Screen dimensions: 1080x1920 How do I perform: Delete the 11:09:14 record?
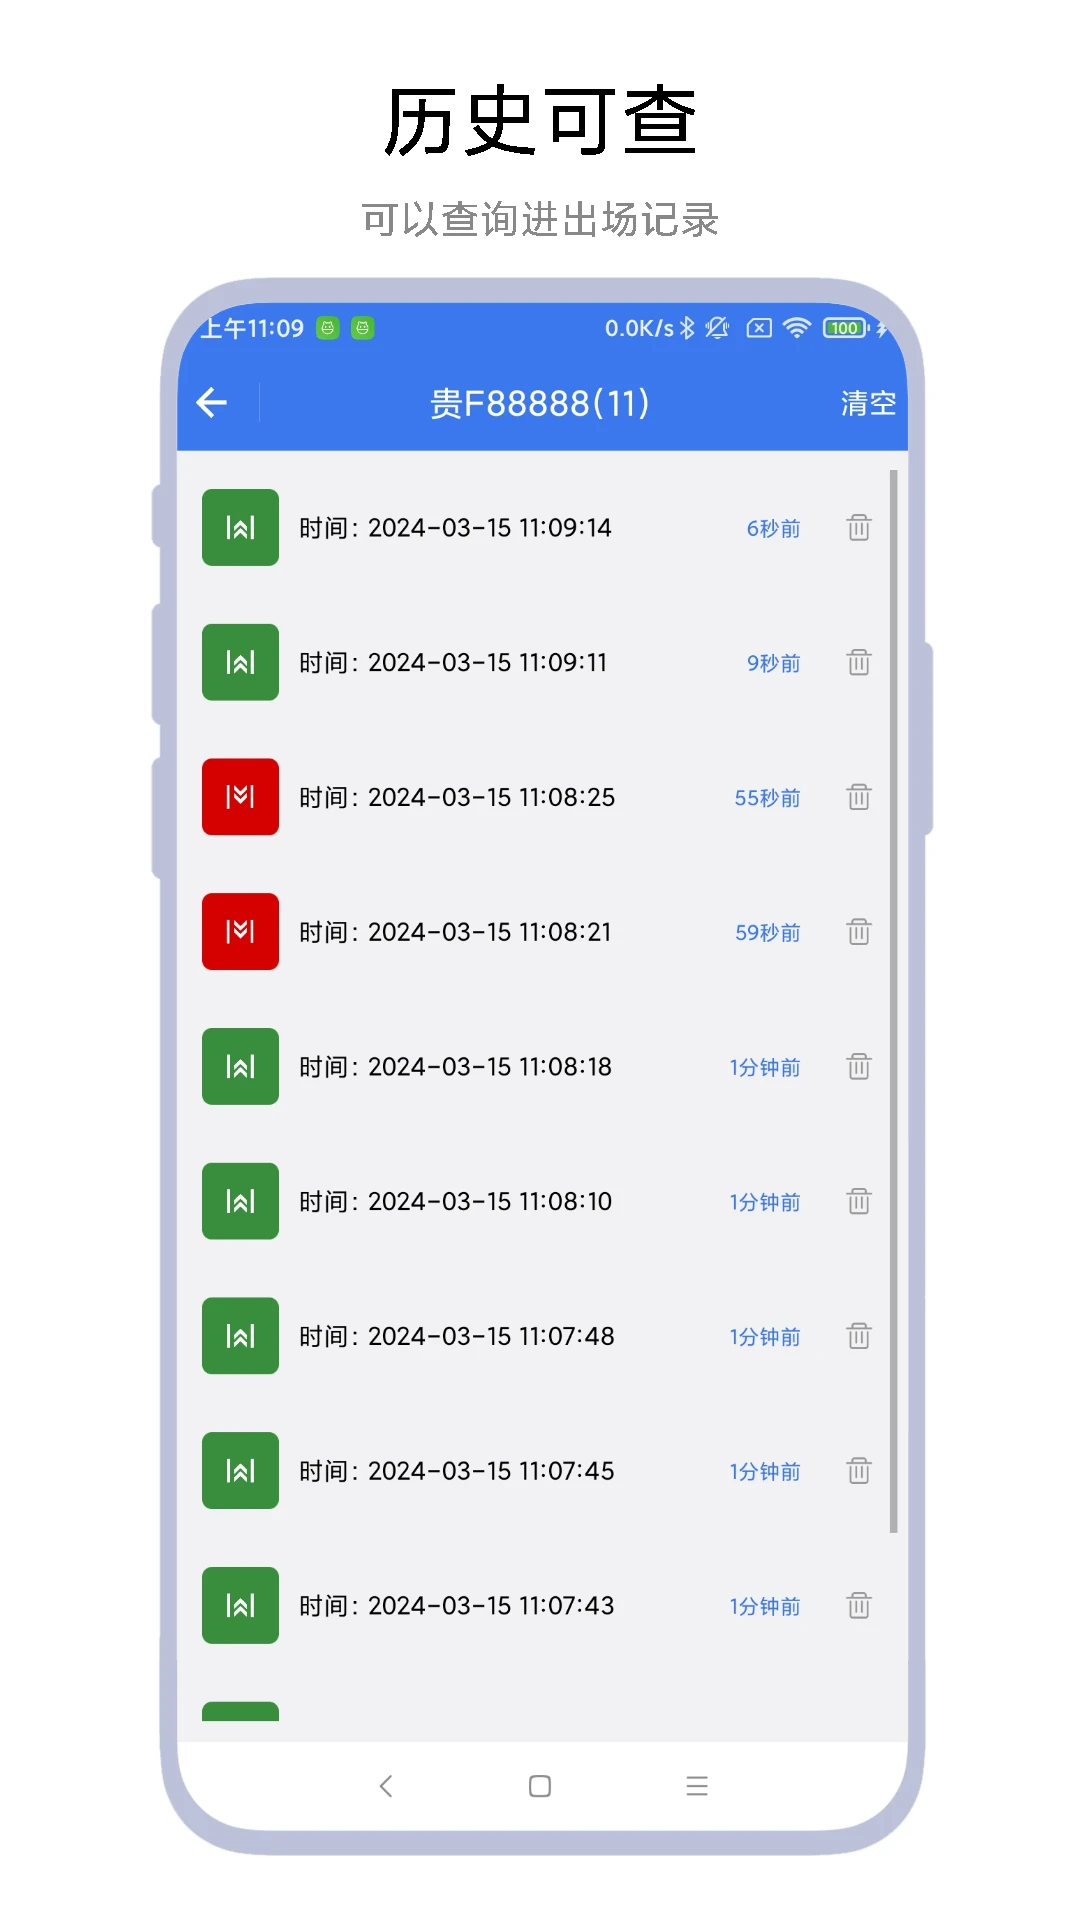(858, 527)
